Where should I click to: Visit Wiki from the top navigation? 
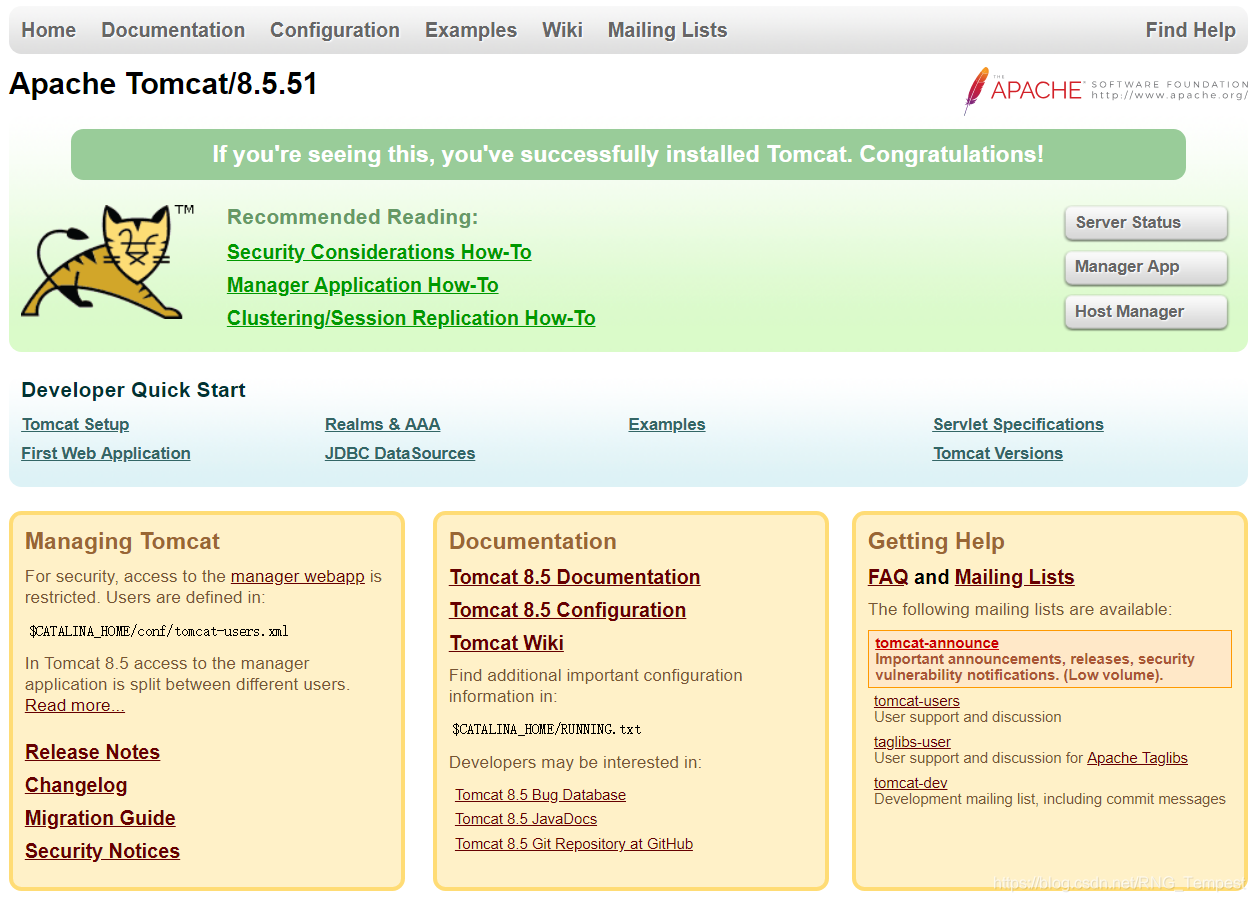pos(562,30)
